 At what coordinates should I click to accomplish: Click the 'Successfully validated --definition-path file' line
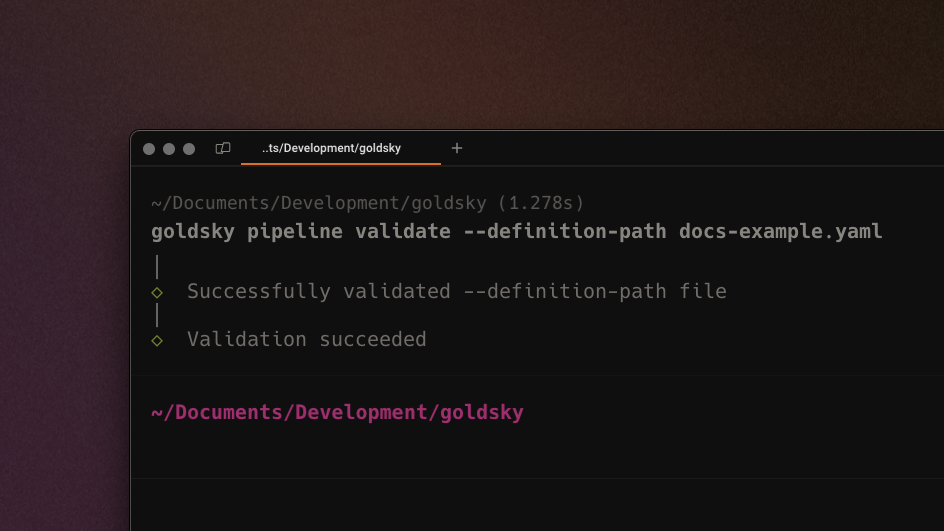(x=456, y=291)
